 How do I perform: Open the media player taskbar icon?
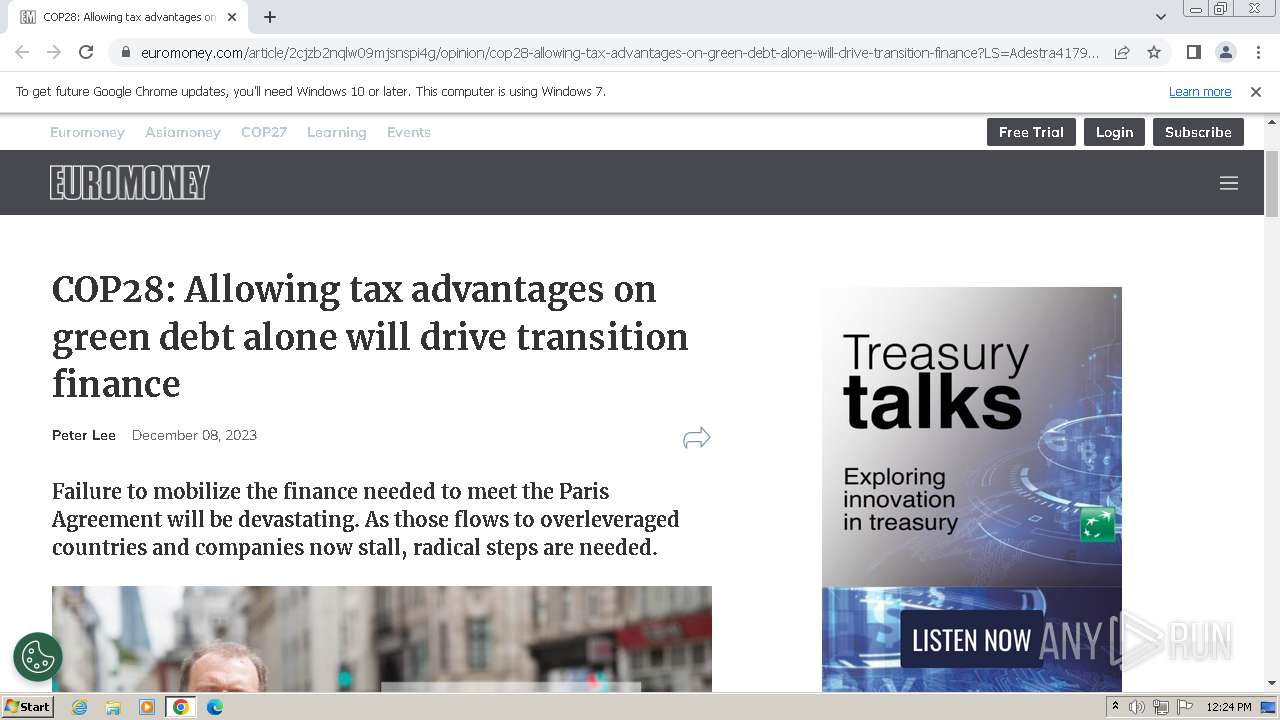pyautogui.click(x=147, y=707)
